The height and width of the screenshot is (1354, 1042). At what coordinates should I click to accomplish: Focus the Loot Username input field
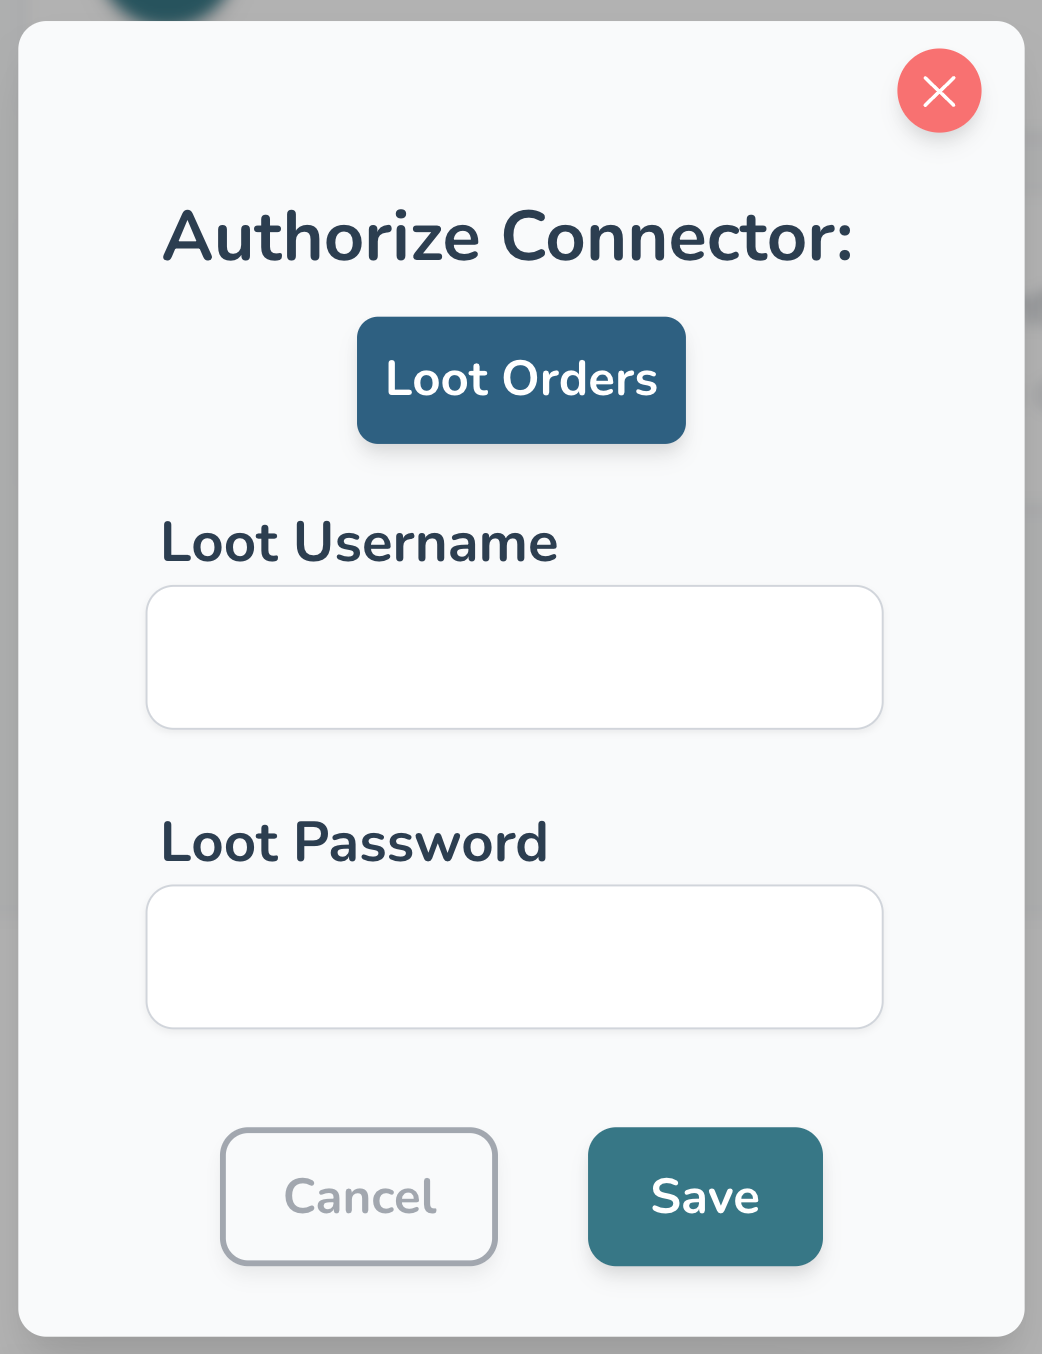514,657
